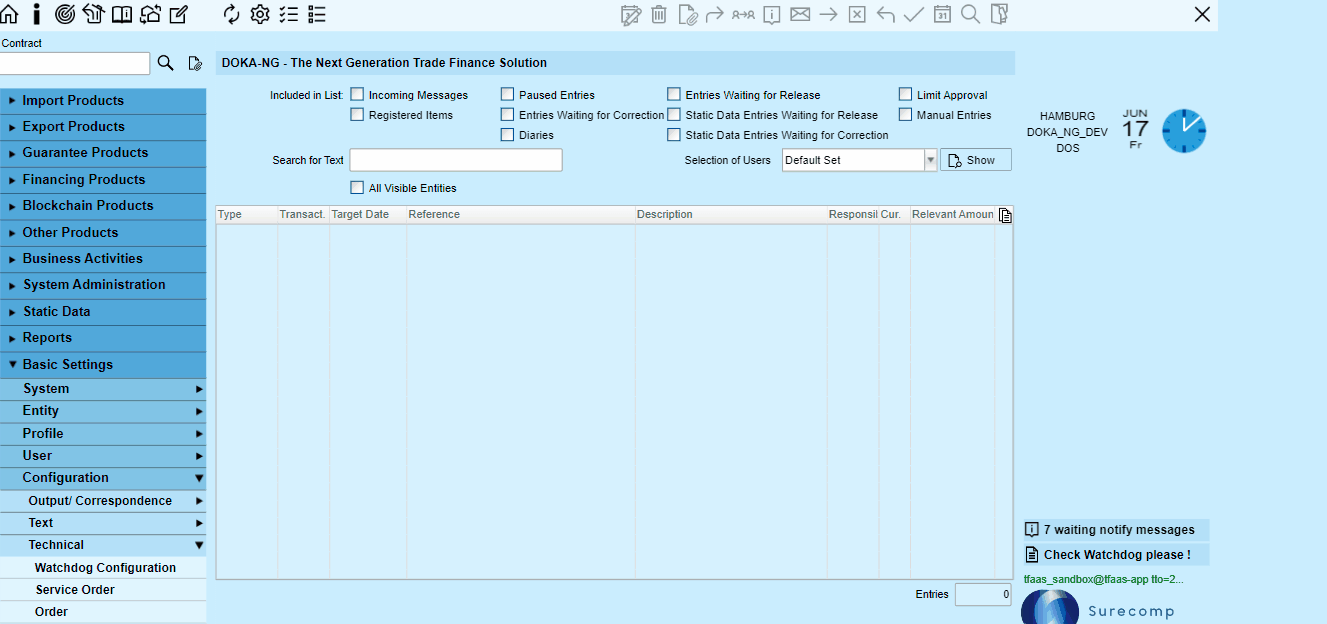Click the calendar with pencil icon
The width and height of the screenshot is (1327, 624).
pyautogui.click(x=630, y=14)
